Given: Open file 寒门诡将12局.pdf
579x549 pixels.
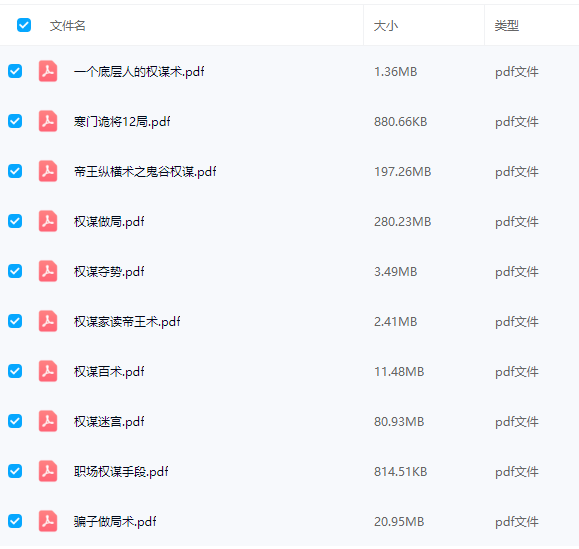Looking at the screenshot, I should (x=122, y=121).
